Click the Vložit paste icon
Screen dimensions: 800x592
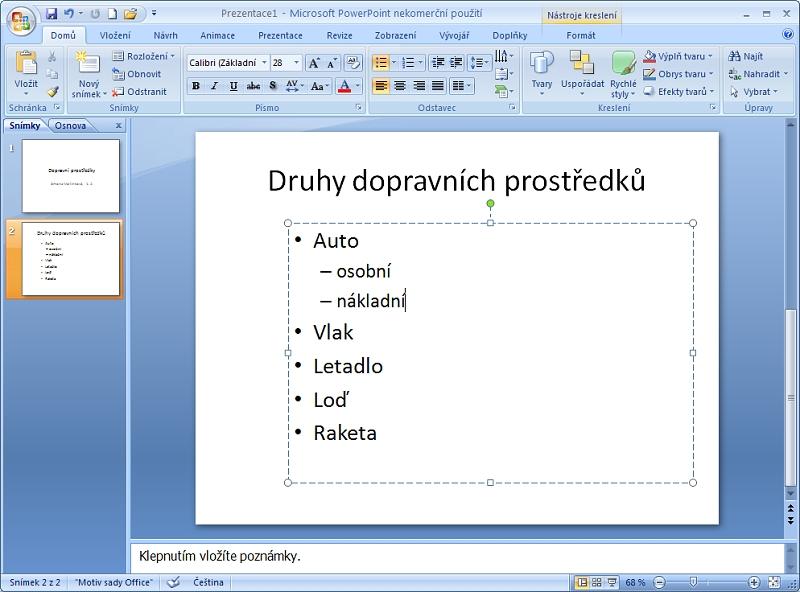26,63
